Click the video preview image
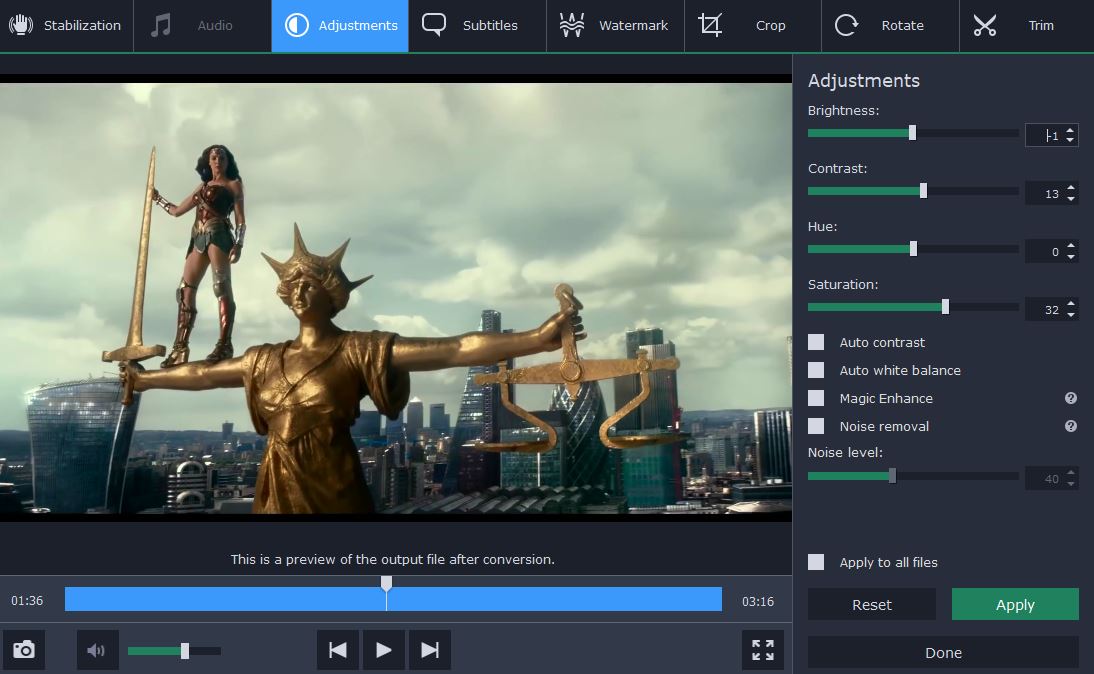The height and width of the screenshot is (674, 1094). pos(396,298)
